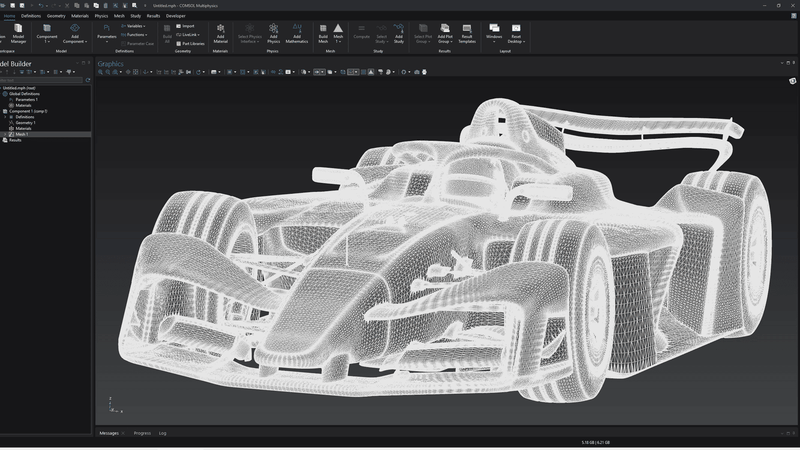The image size is (800, 450).
Task: Expand the Definitions tree node
Action: coord(5,117)
